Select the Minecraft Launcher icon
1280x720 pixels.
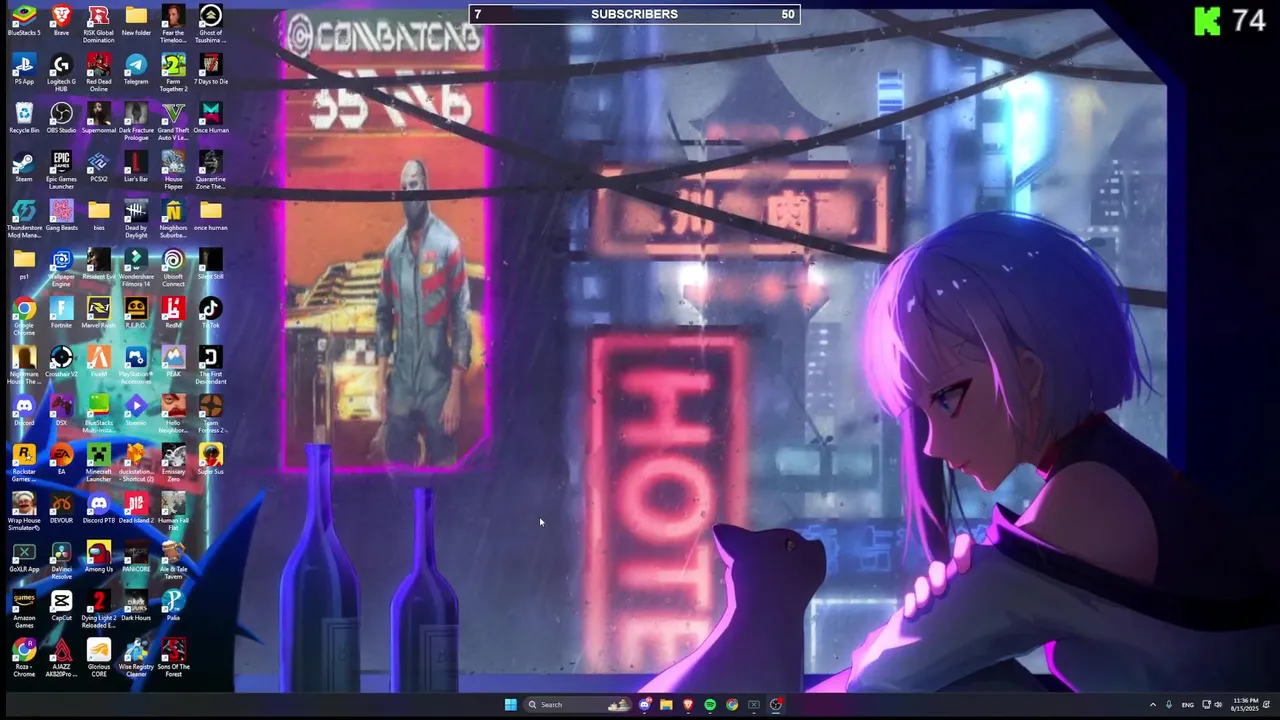point(98,465)
